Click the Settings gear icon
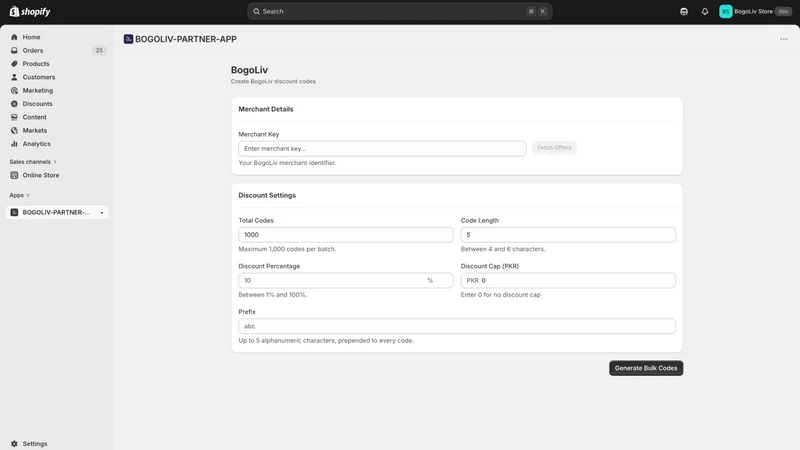Screen dimensions: 800x450 pyautogui.click(x=14, y=444)
